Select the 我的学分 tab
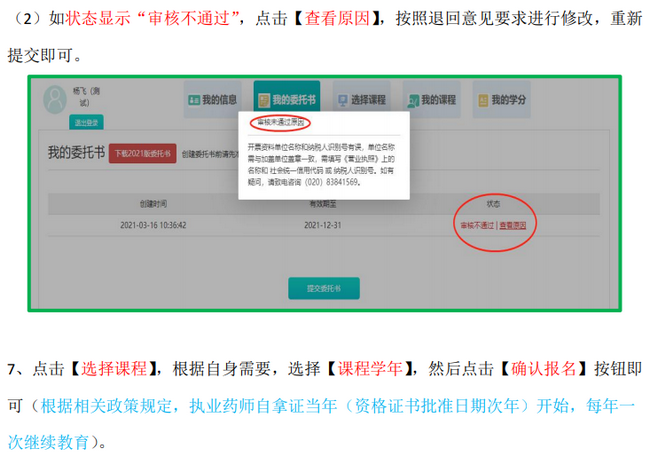 click(510, 100)
